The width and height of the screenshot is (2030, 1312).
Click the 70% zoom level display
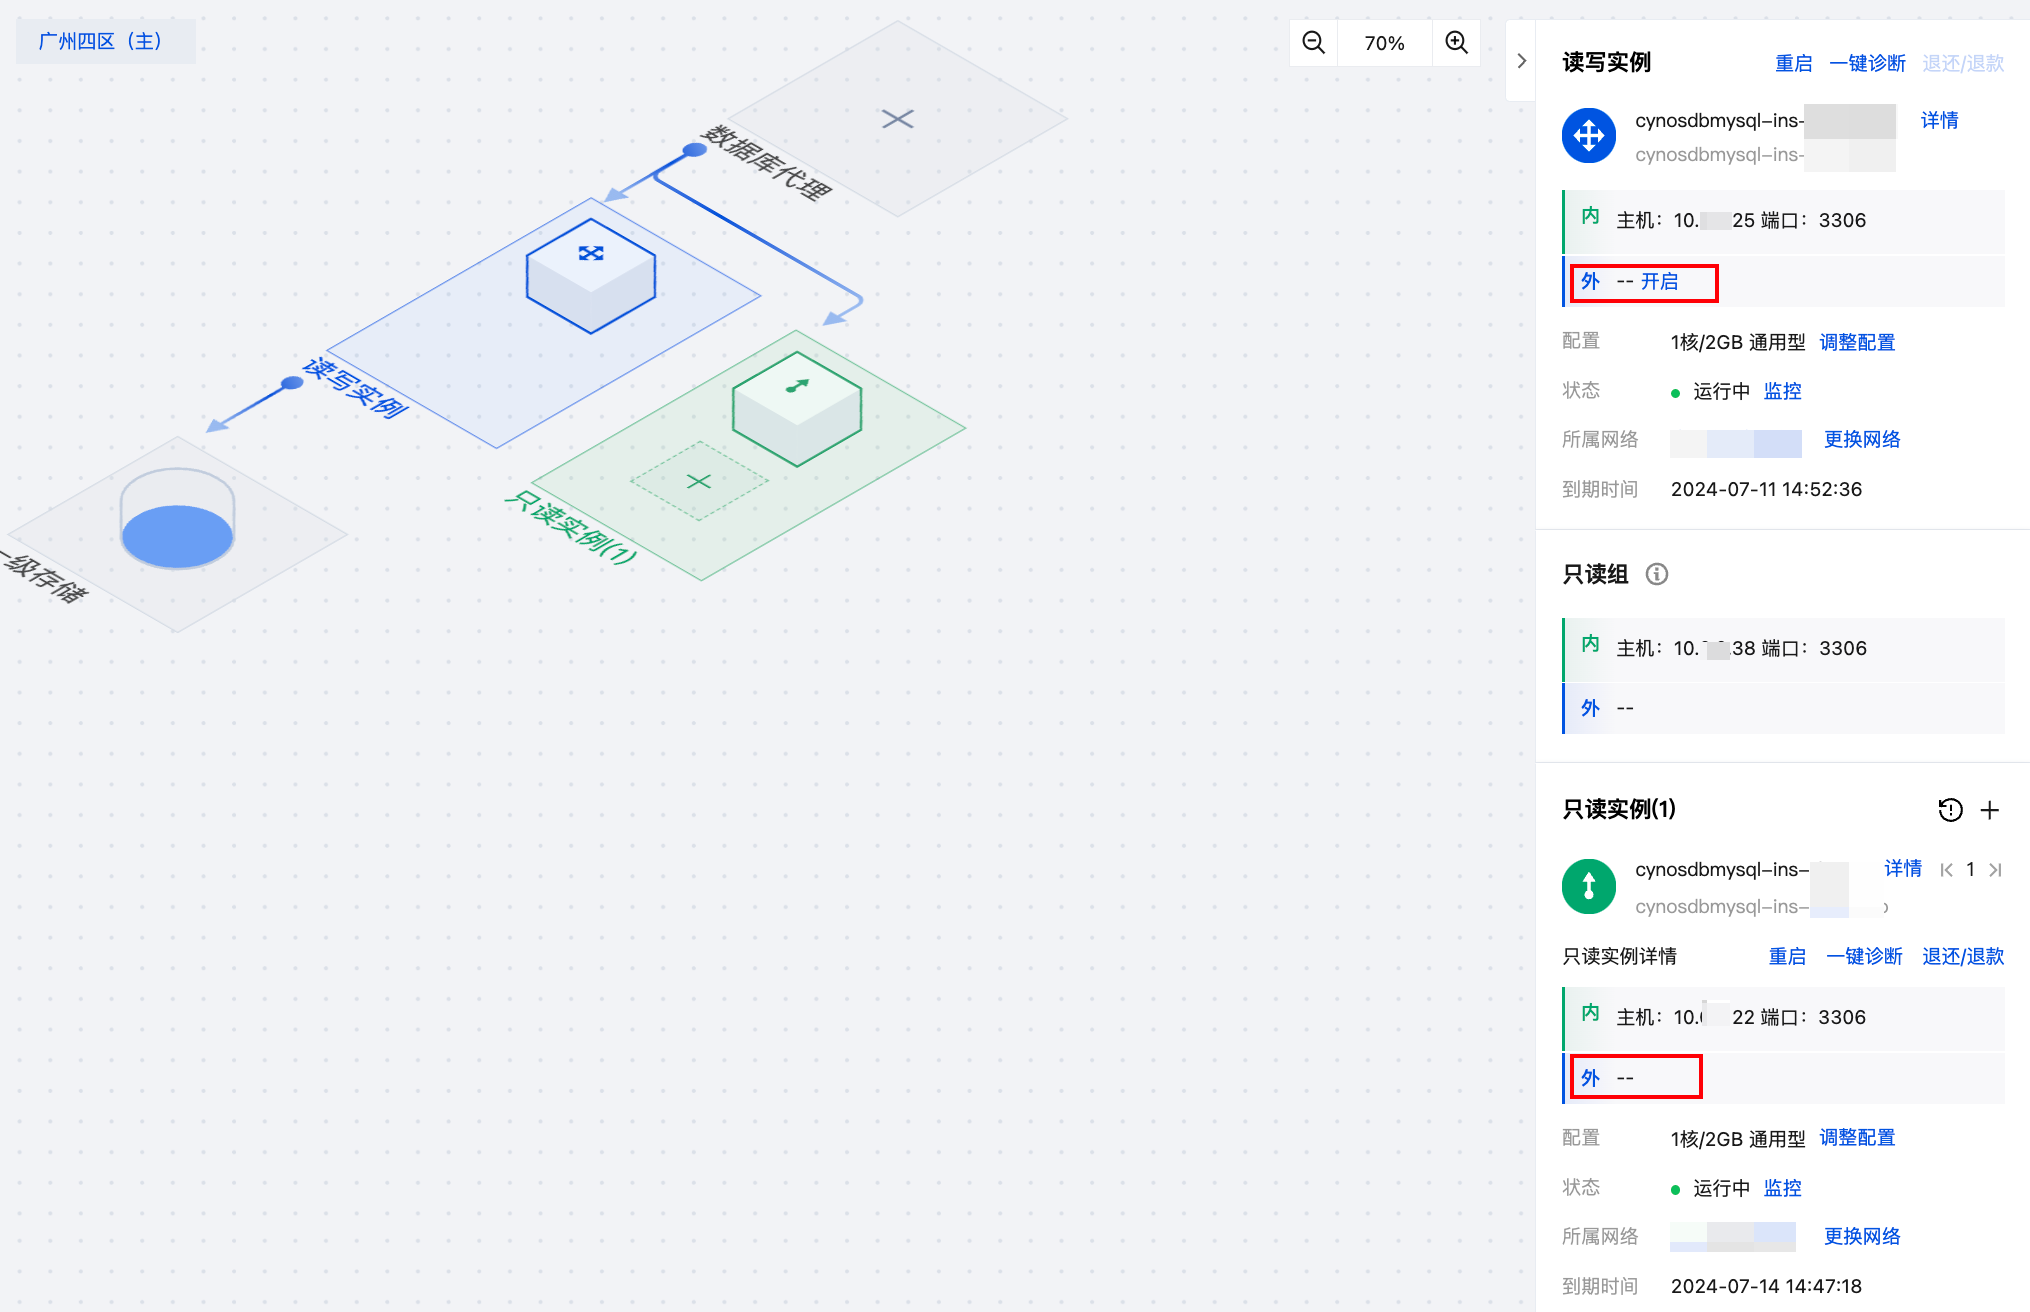(x=1384, y=43)
